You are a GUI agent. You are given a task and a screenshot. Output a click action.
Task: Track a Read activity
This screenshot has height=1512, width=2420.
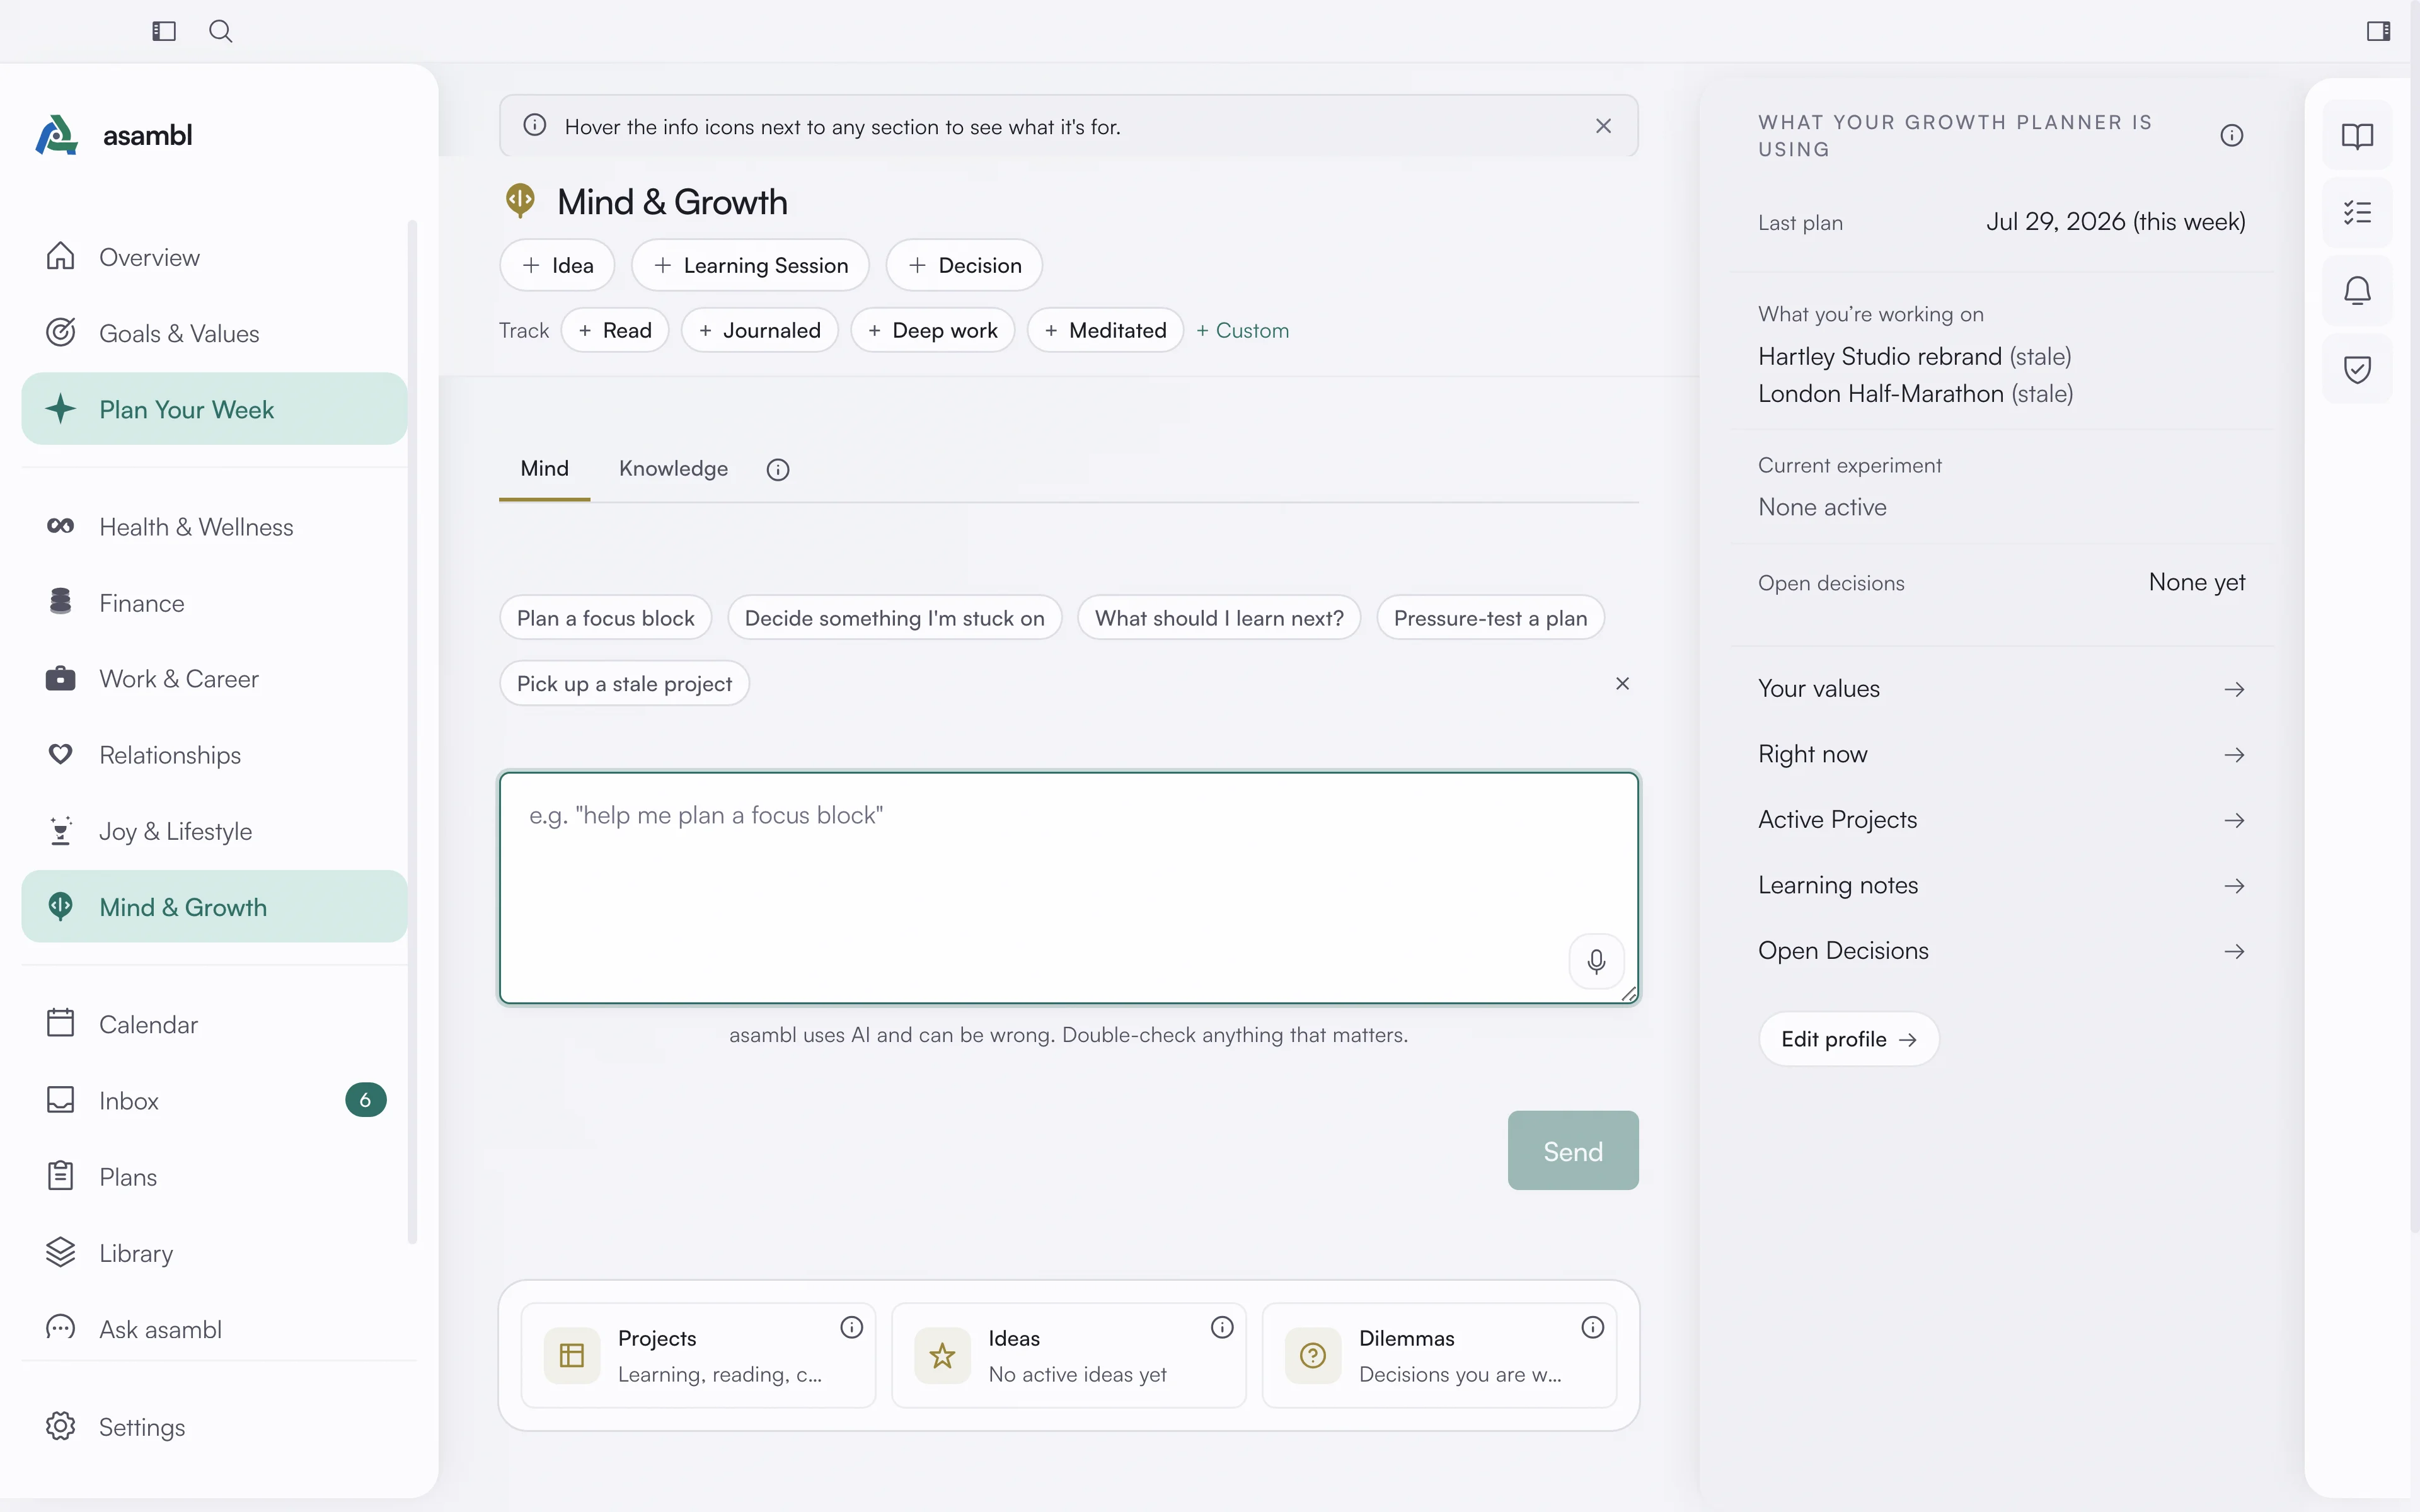tap(615, 330)
